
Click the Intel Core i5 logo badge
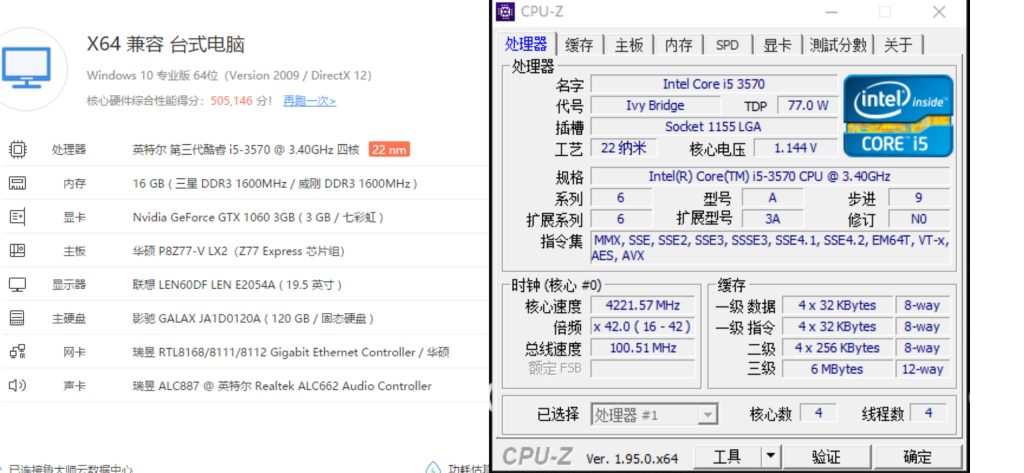[x=898, y=116]
